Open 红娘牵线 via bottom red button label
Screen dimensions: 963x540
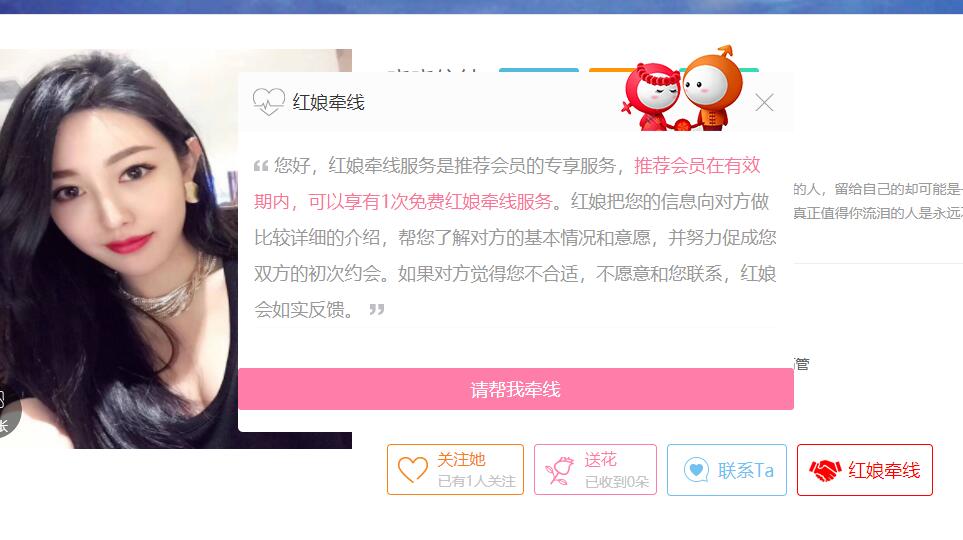click(x=884, y=471)
